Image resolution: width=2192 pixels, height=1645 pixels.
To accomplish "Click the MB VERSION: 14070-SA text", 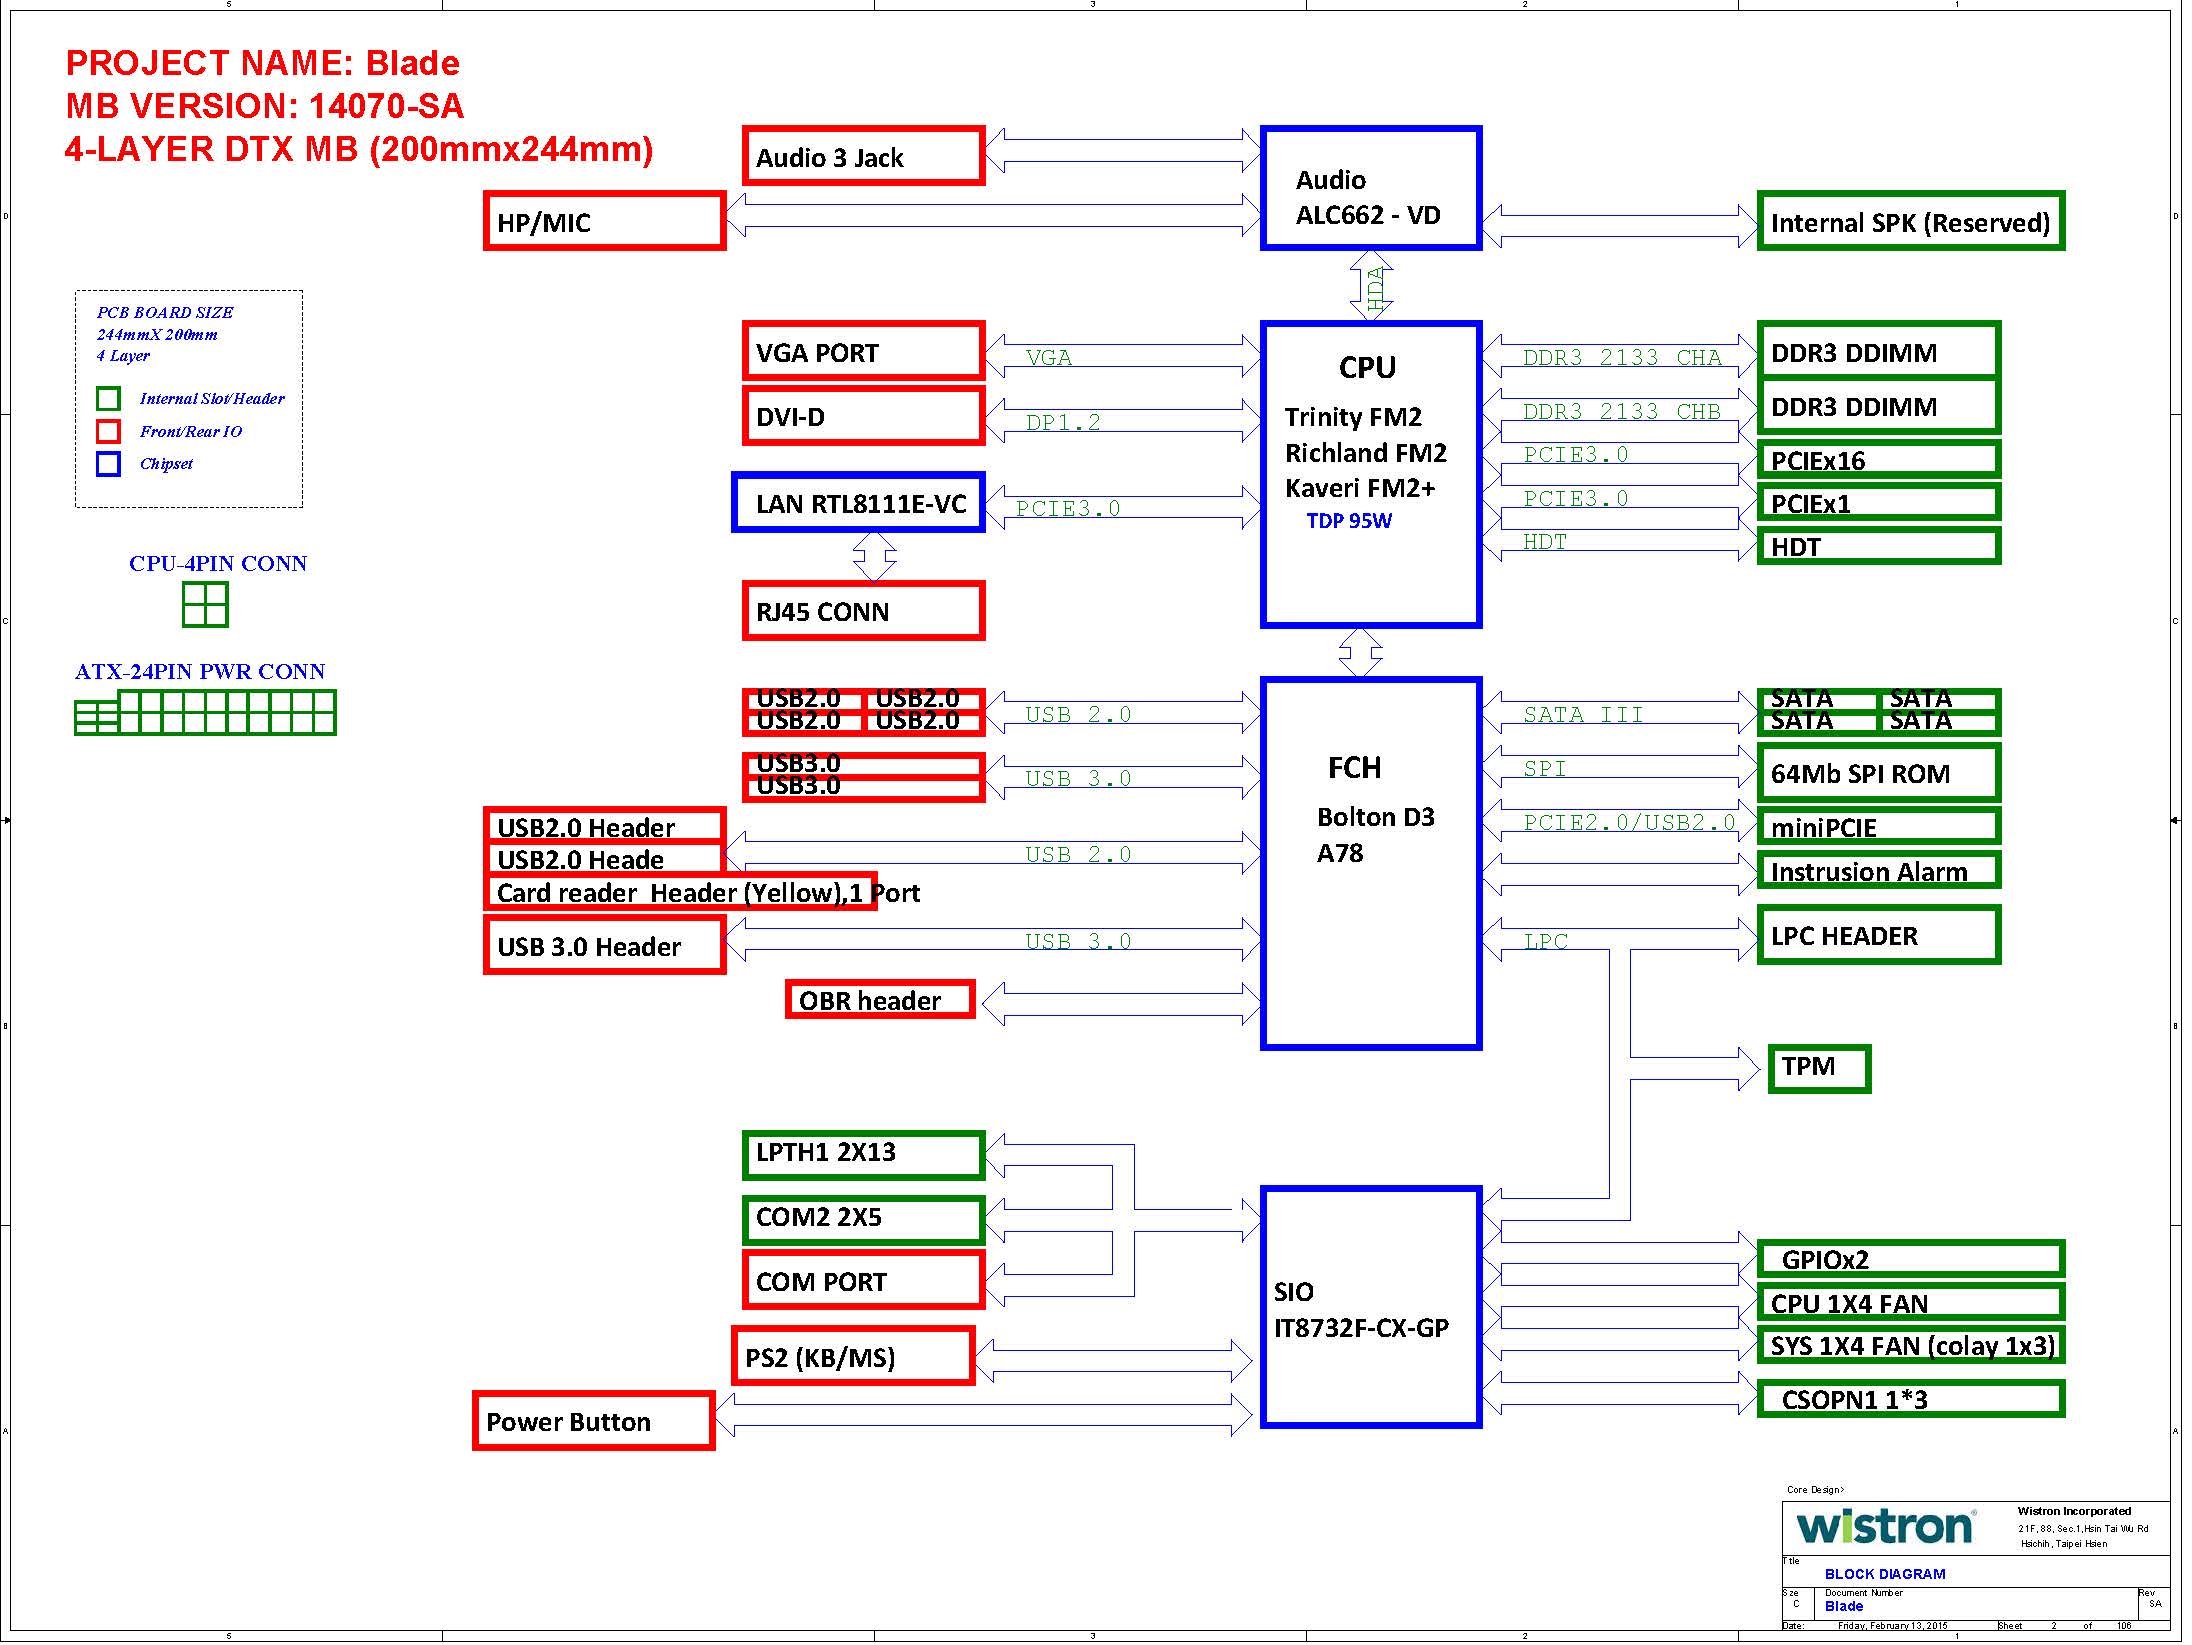I will click(x=264, y=106).
